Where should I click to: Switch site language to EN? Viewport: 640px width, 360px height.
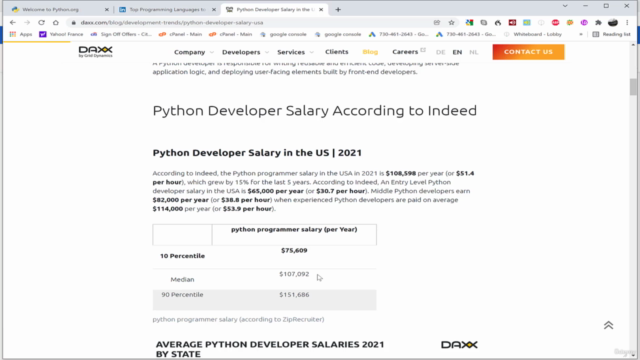(457, 52)
